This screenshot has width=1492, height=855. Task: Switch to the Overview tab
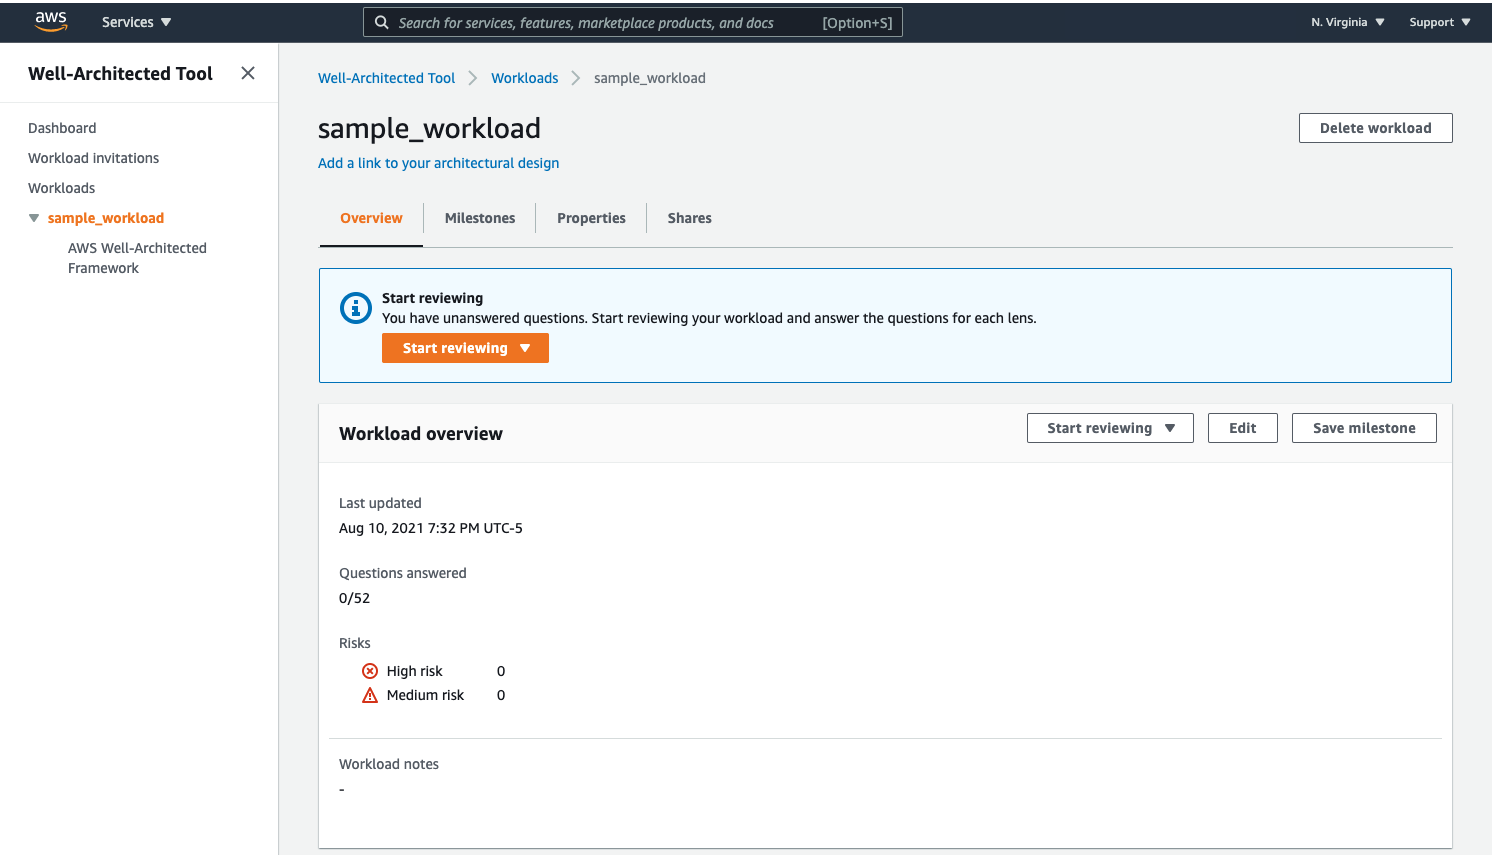click(371, 218)
